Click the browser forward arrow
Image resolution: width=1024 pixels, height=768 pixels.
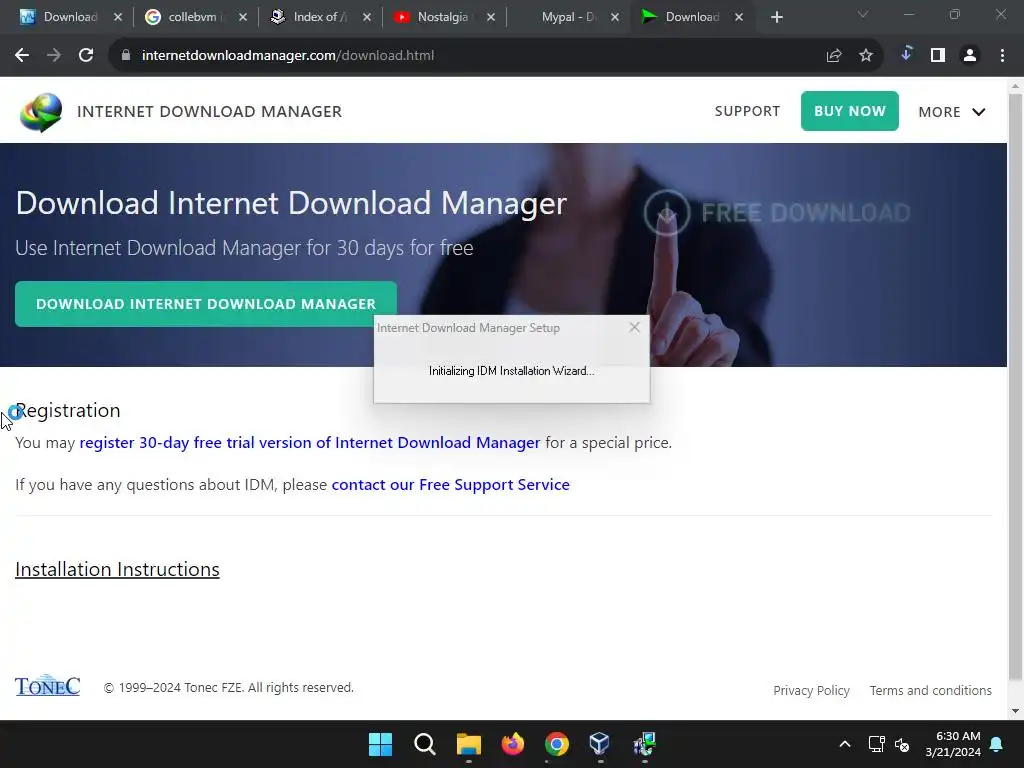(x=54, y=56)
